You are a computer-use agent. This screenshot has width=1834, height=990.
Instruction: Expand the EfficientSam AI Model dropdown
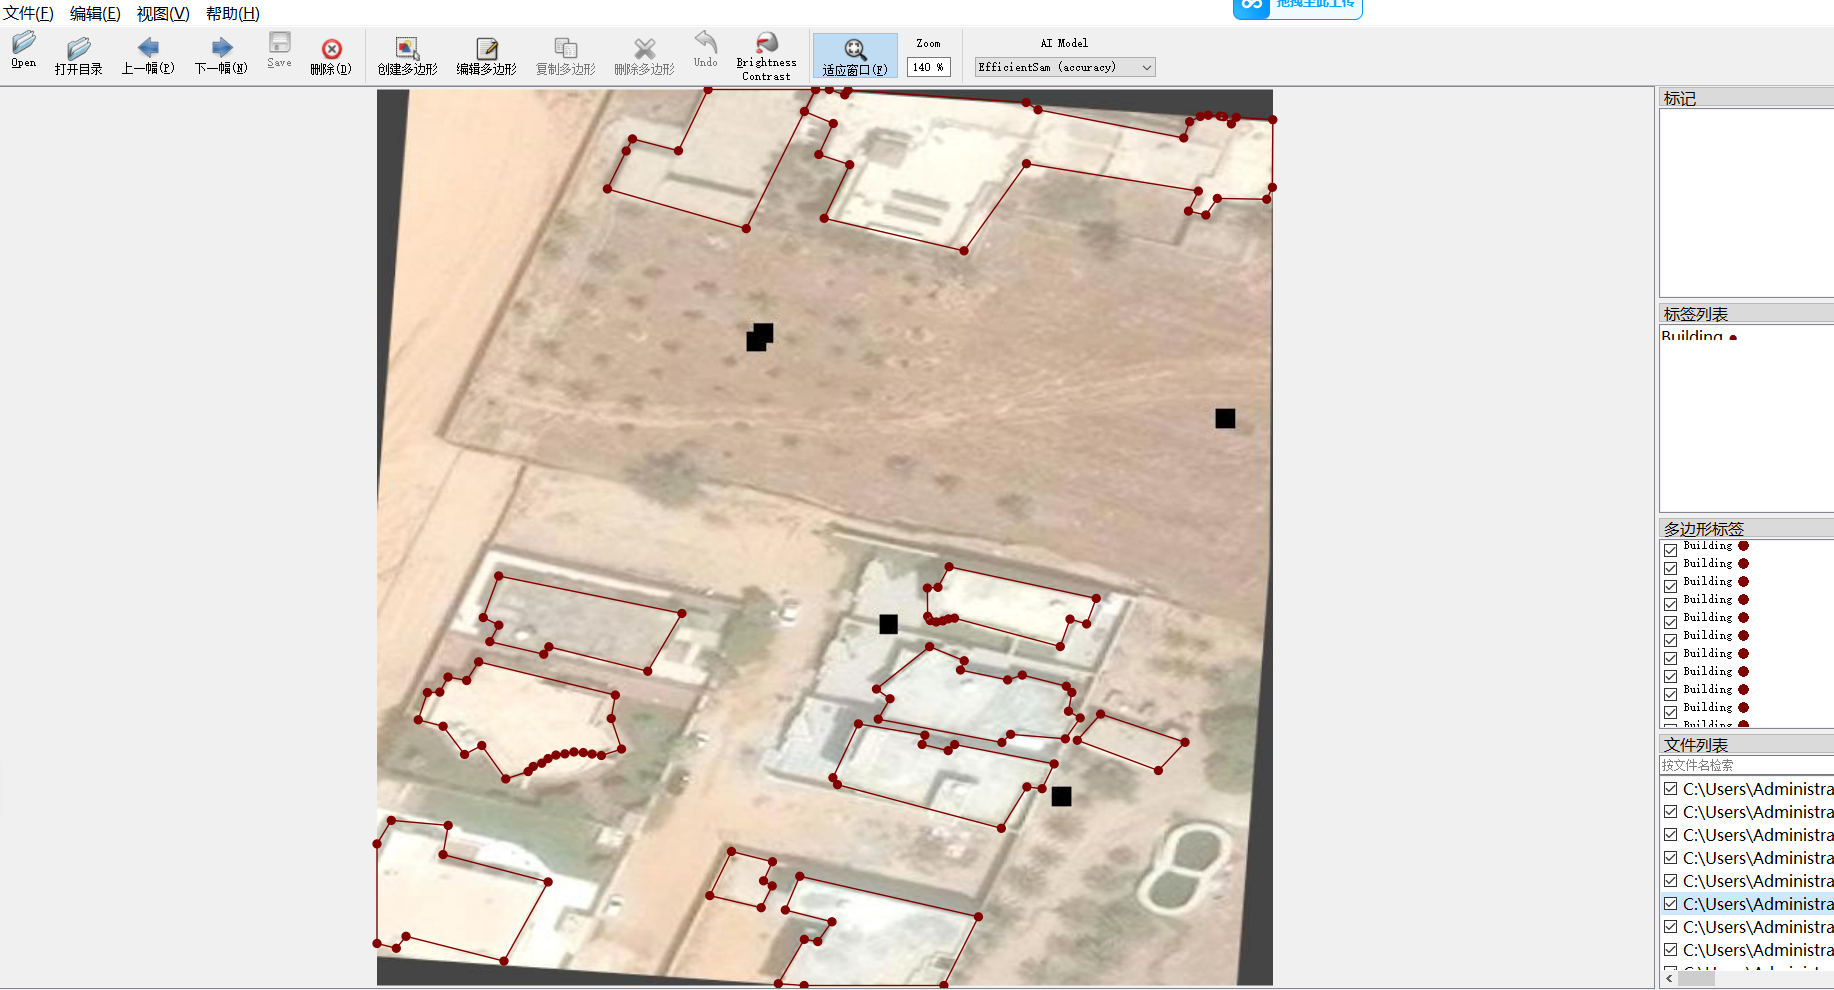click(x=1065, y=67)
